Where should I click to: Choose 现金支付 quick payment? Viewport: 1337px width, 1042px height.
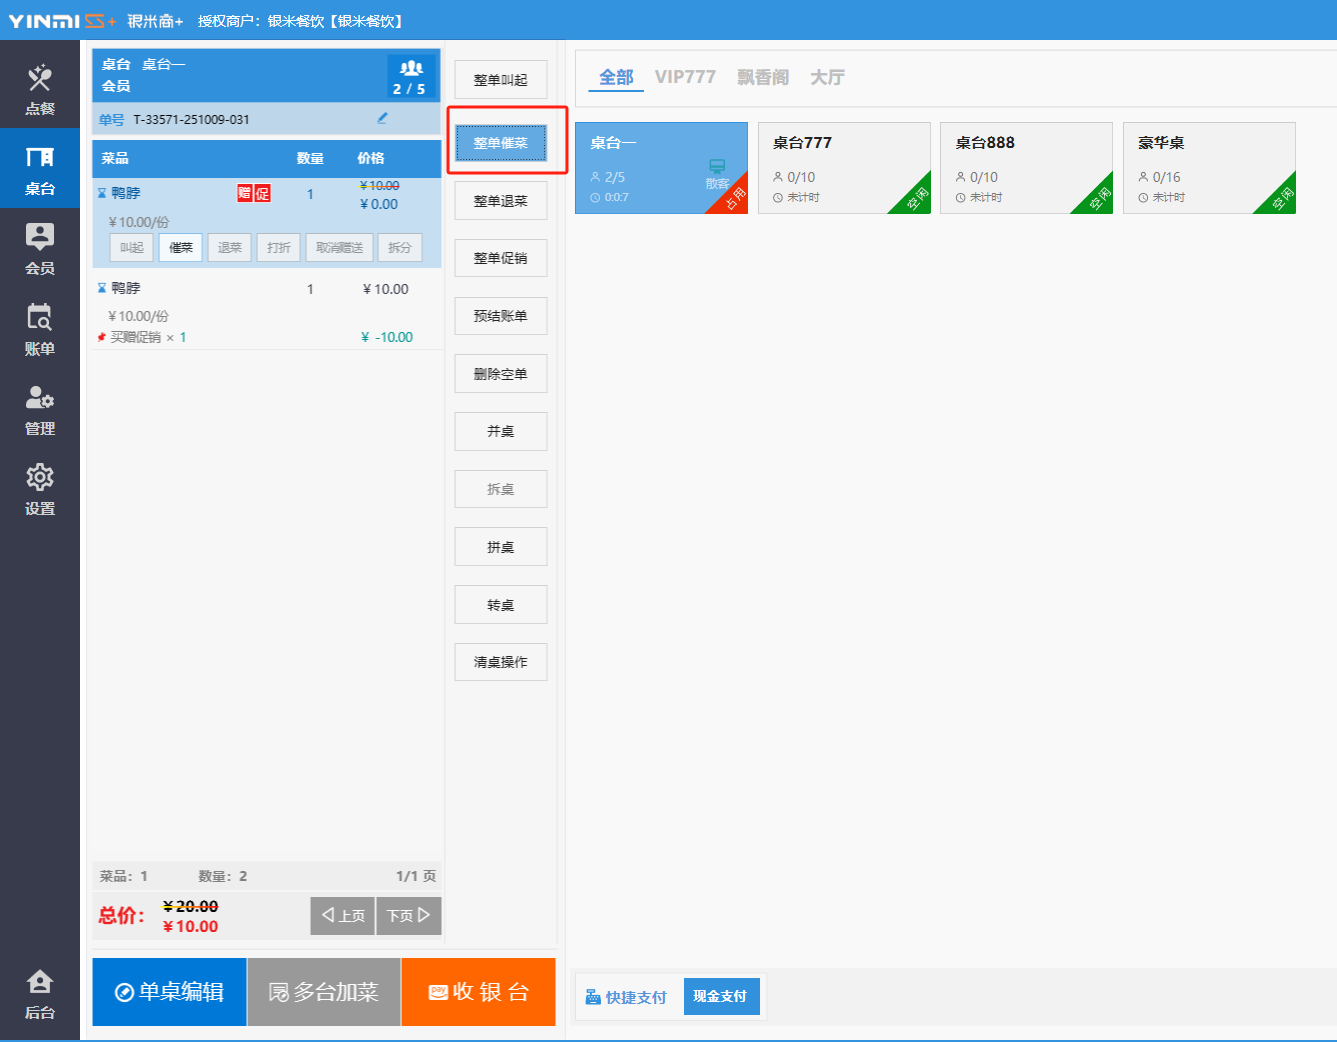pos(720,996)
